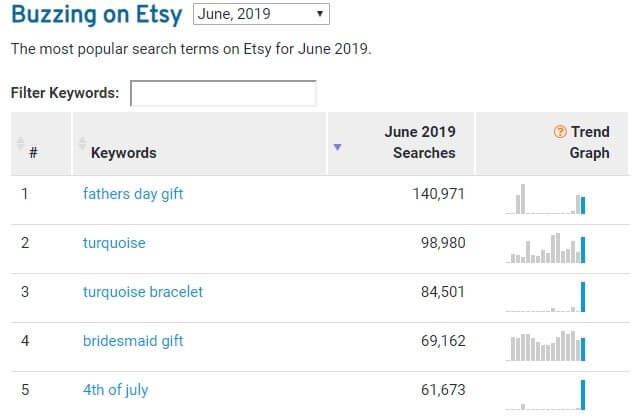Screen dimensions: 639x419
Task: Click the 4th of july trend graph
Action: 548,394
